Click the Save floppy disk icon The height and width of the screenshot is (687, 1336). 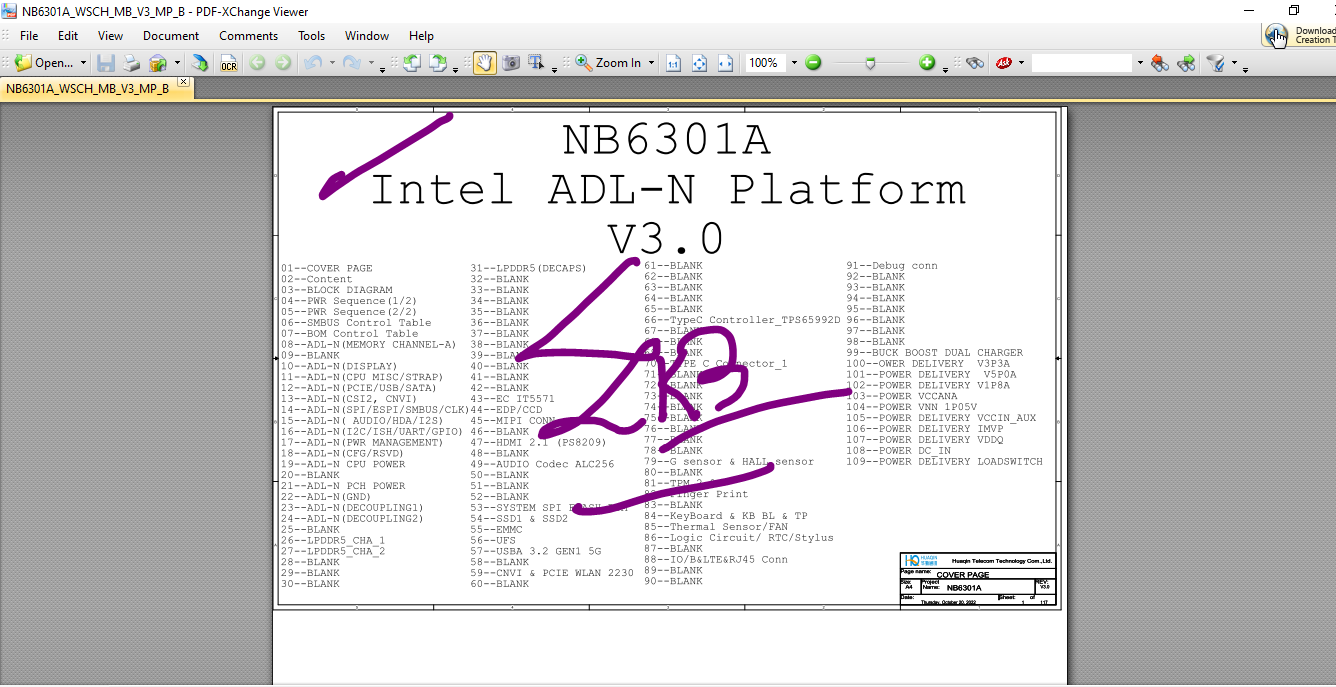pyautogui.click(x=106, y=63)
